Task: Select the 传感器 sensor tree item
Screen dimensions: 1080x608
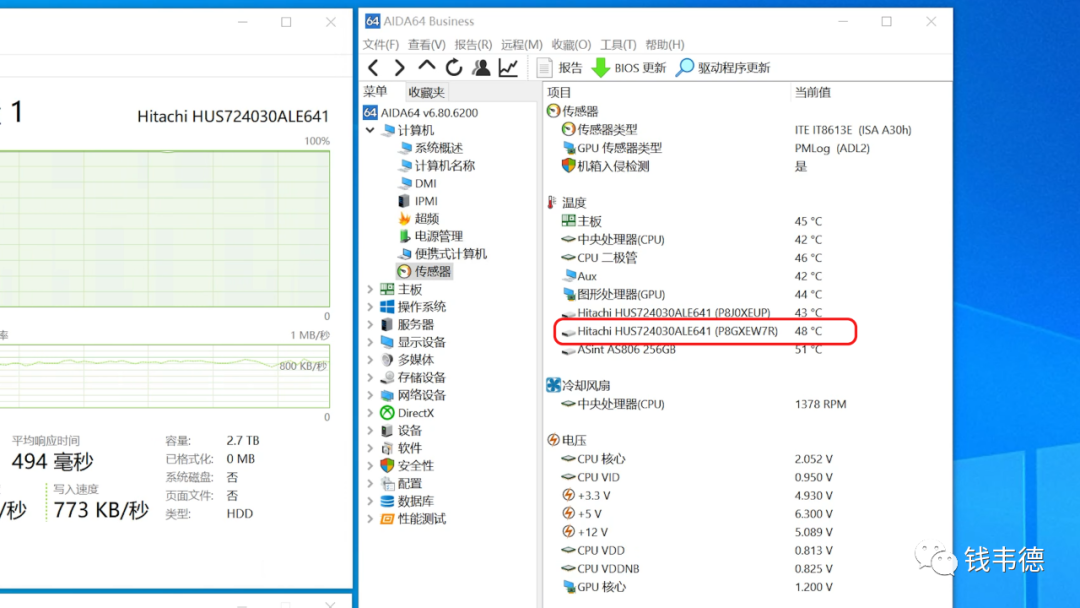Action: tap(424, 271)
